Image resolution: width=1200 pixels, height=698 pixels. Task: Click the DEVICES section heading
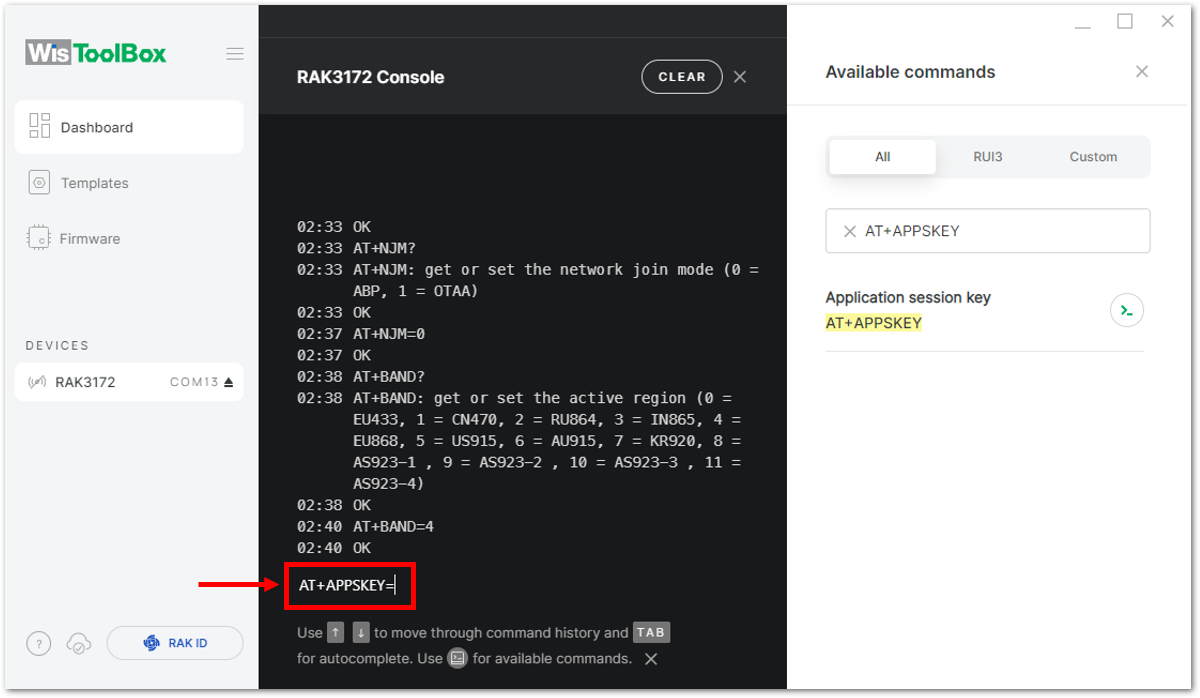57,345
